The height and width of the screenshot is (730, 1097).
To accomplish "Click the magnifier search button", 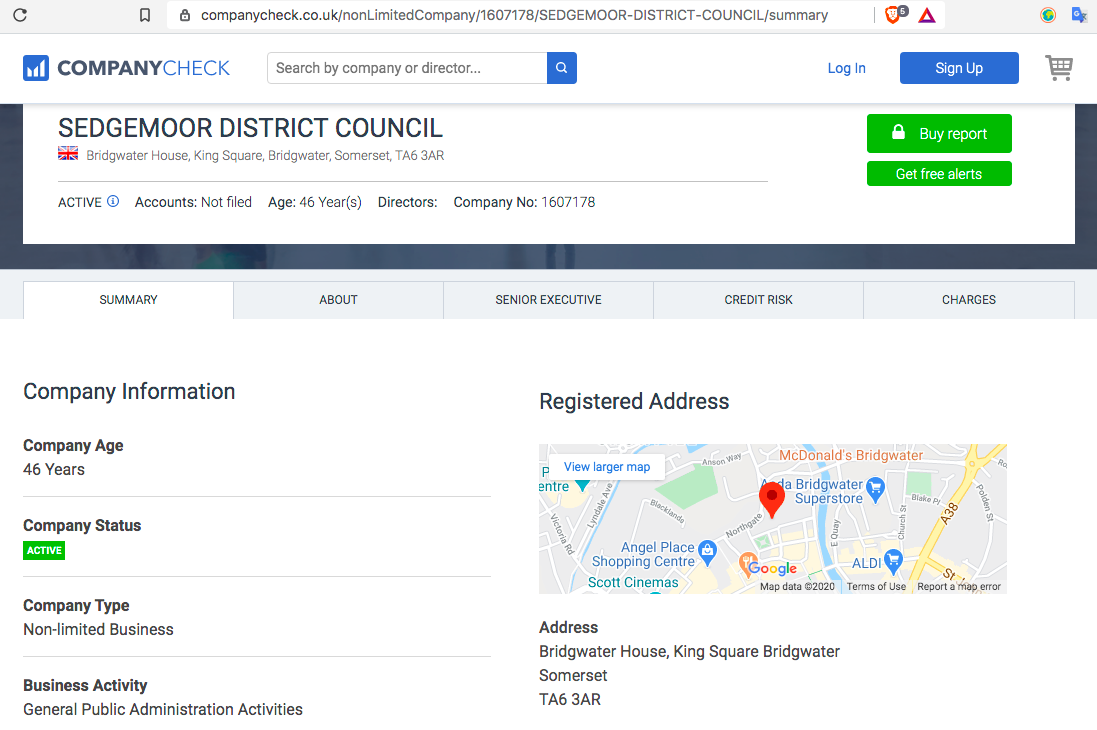I will click(x=561, y=68).
